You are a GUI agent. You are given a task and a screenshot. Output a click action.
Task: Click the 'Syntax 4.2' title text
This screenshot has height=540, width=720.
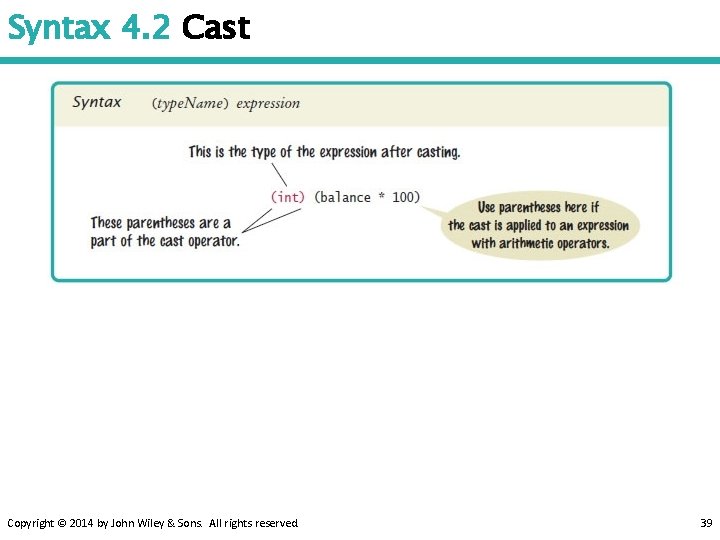pyautogui.click(x=89, y=28)
